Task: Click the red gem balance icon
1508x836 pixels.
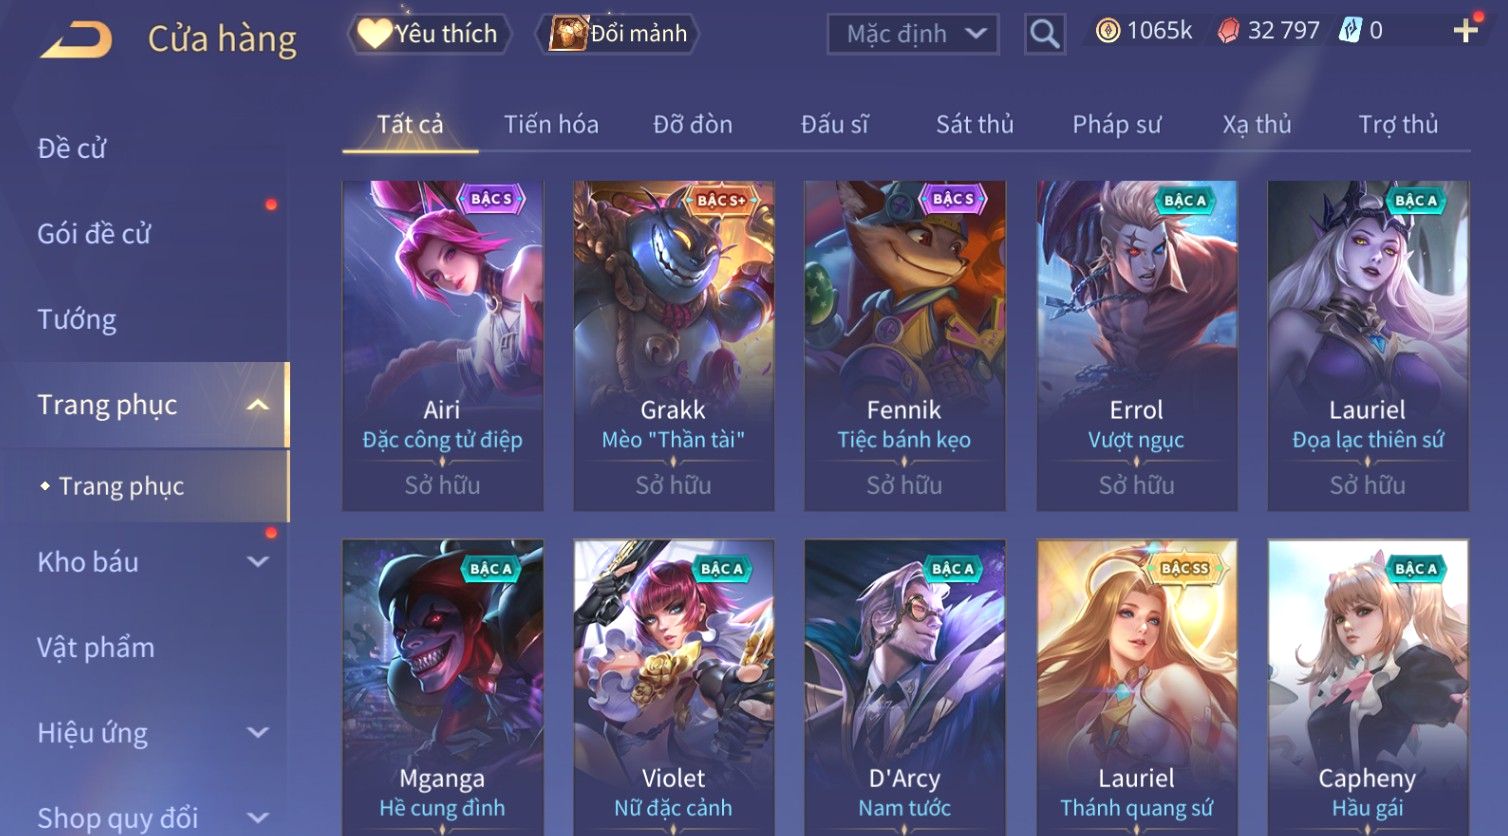Action: click(1228, 31)
